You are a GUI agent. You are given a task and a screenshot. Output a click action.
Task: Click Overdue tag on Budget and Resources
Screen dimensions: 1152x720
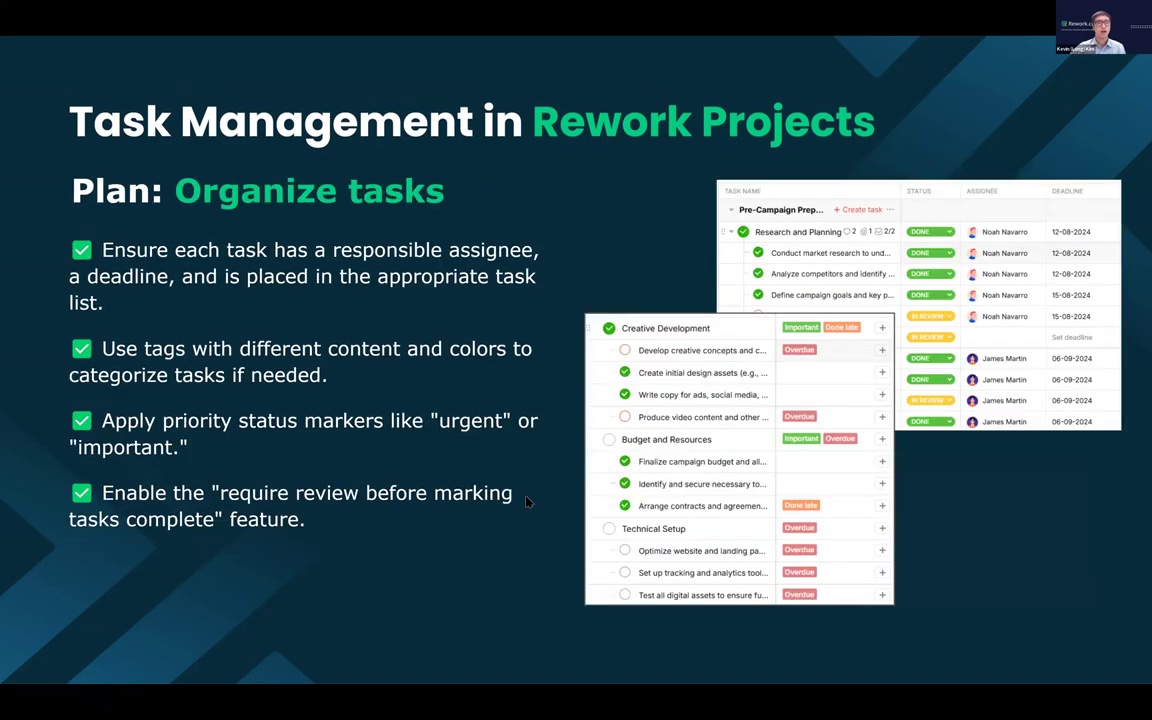coord(840,439)
